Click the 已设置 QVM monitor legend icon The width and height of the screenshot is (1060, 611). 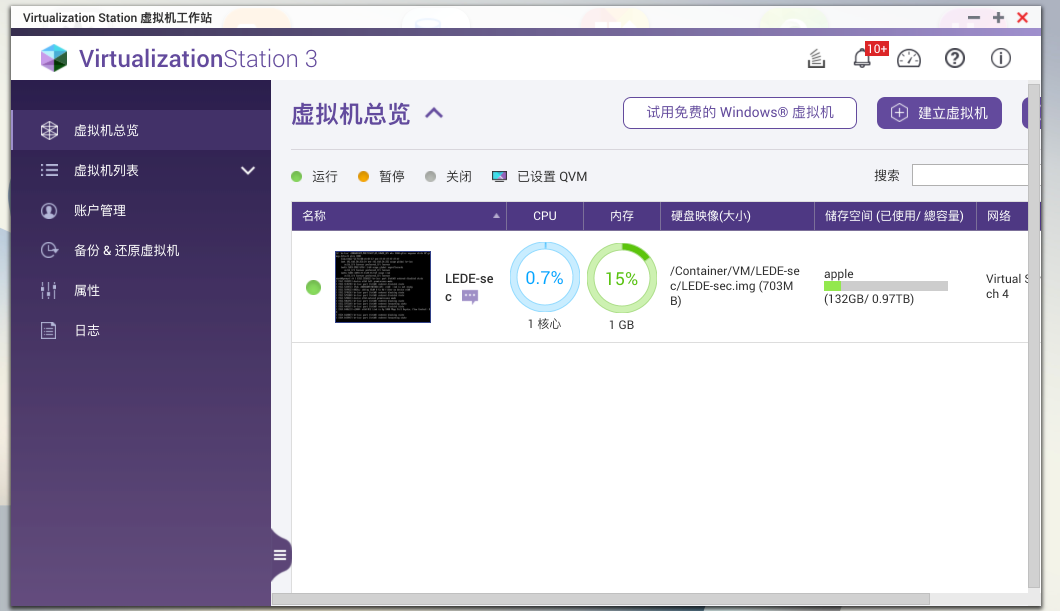[x=499, y=176]
